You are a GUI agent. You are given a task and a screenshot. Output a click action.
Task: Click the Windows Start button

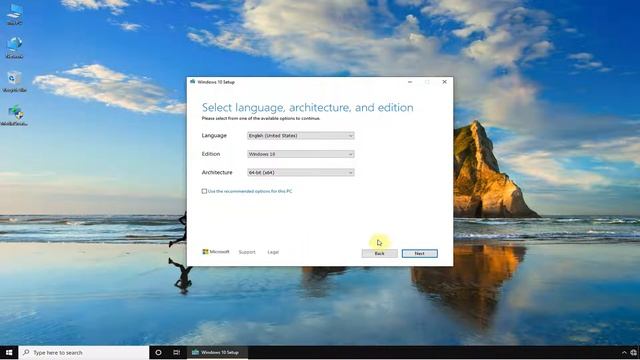pos(9,352)
